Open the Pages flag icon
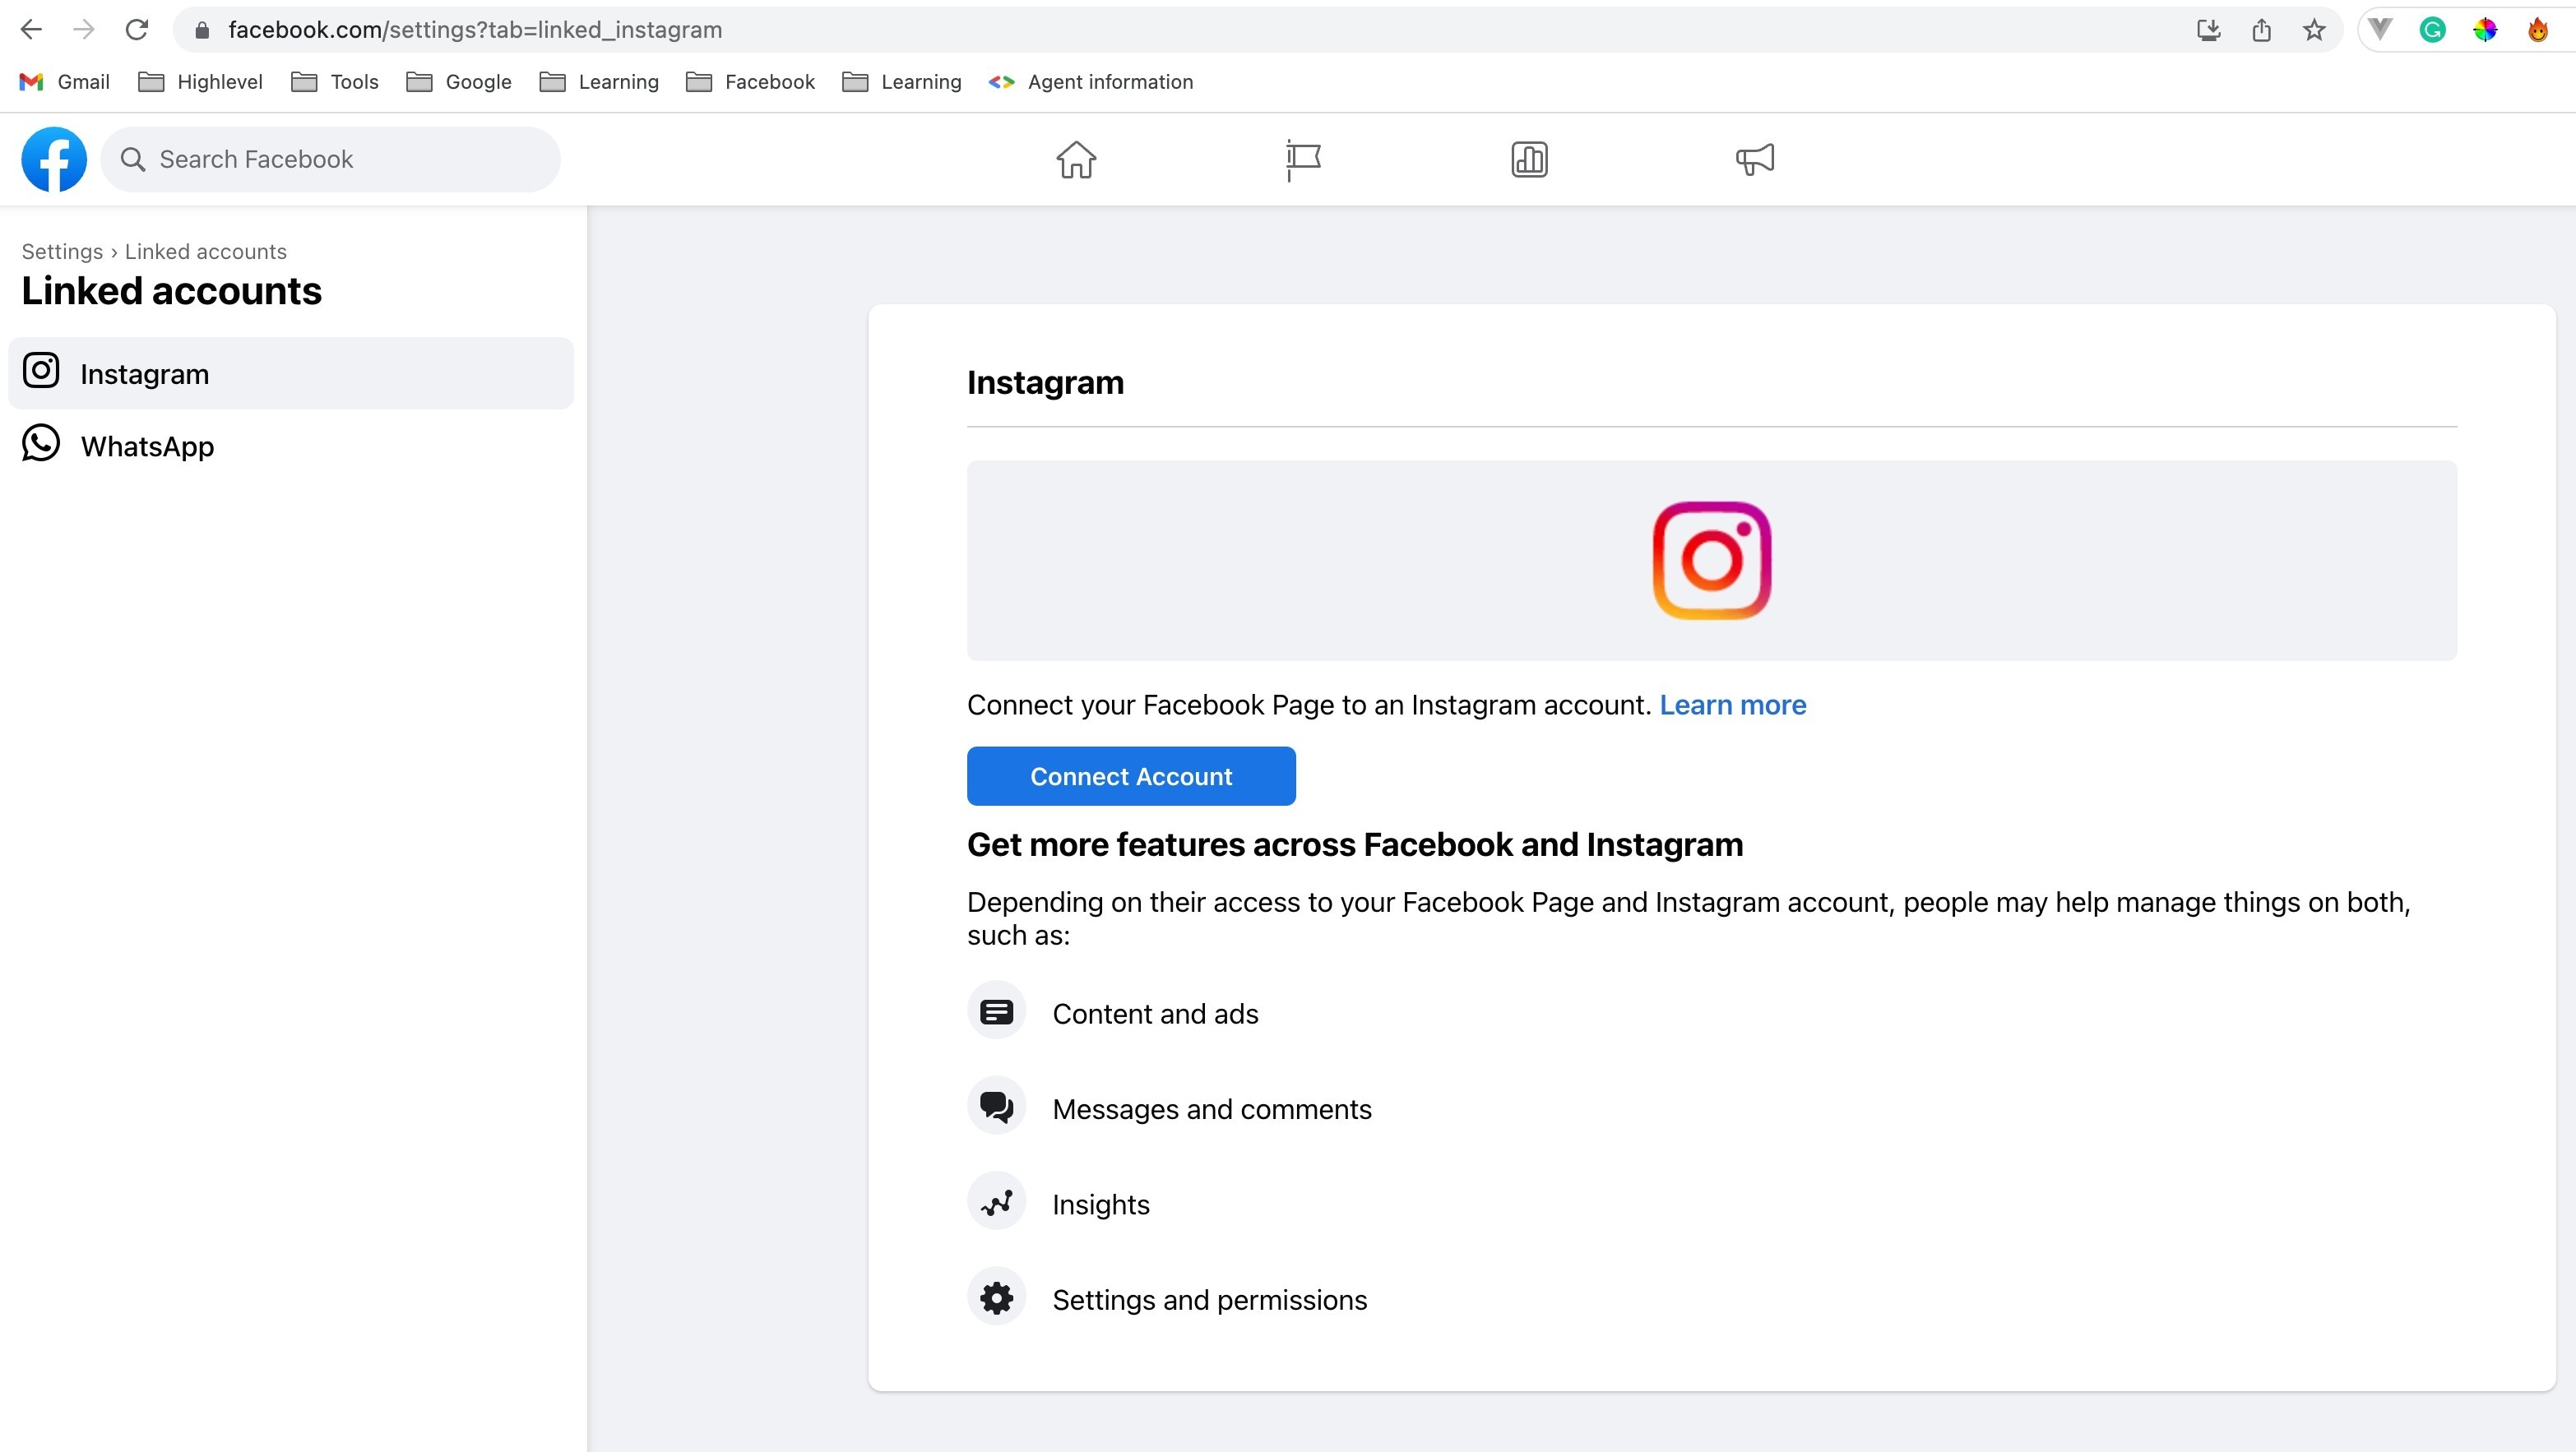Screen dimensions: 2576x1452 tap(1302, 159)
